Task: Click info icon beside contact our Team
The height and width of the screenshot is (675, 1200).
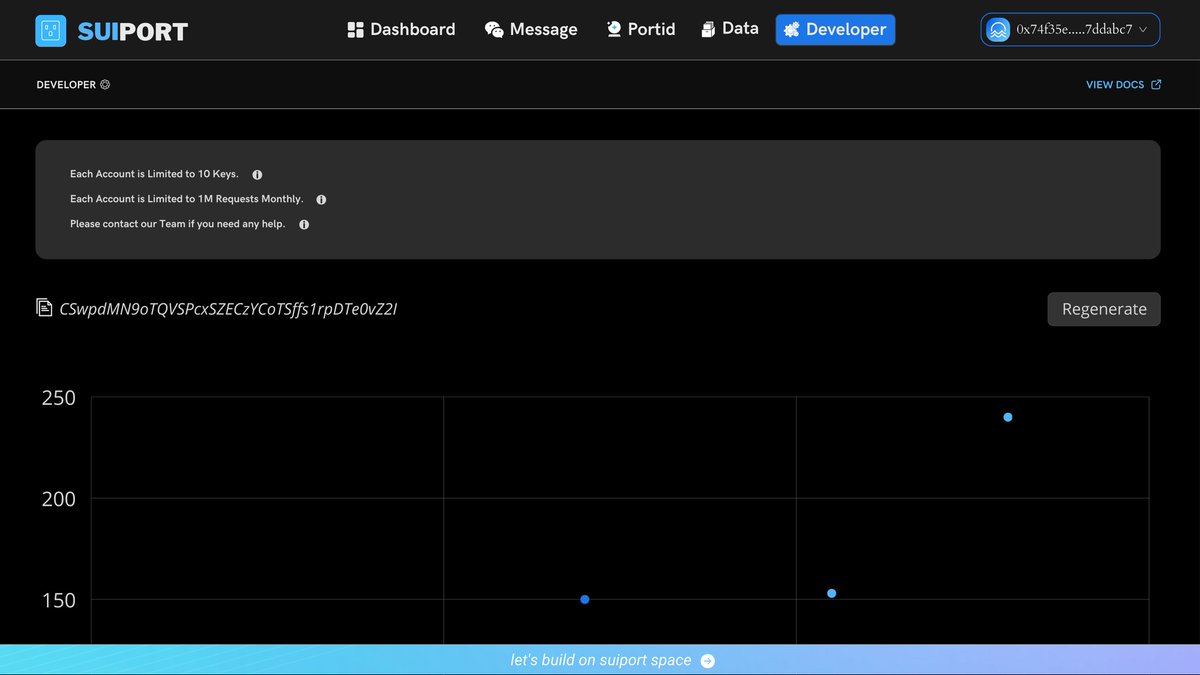Action: click(304, 225)
